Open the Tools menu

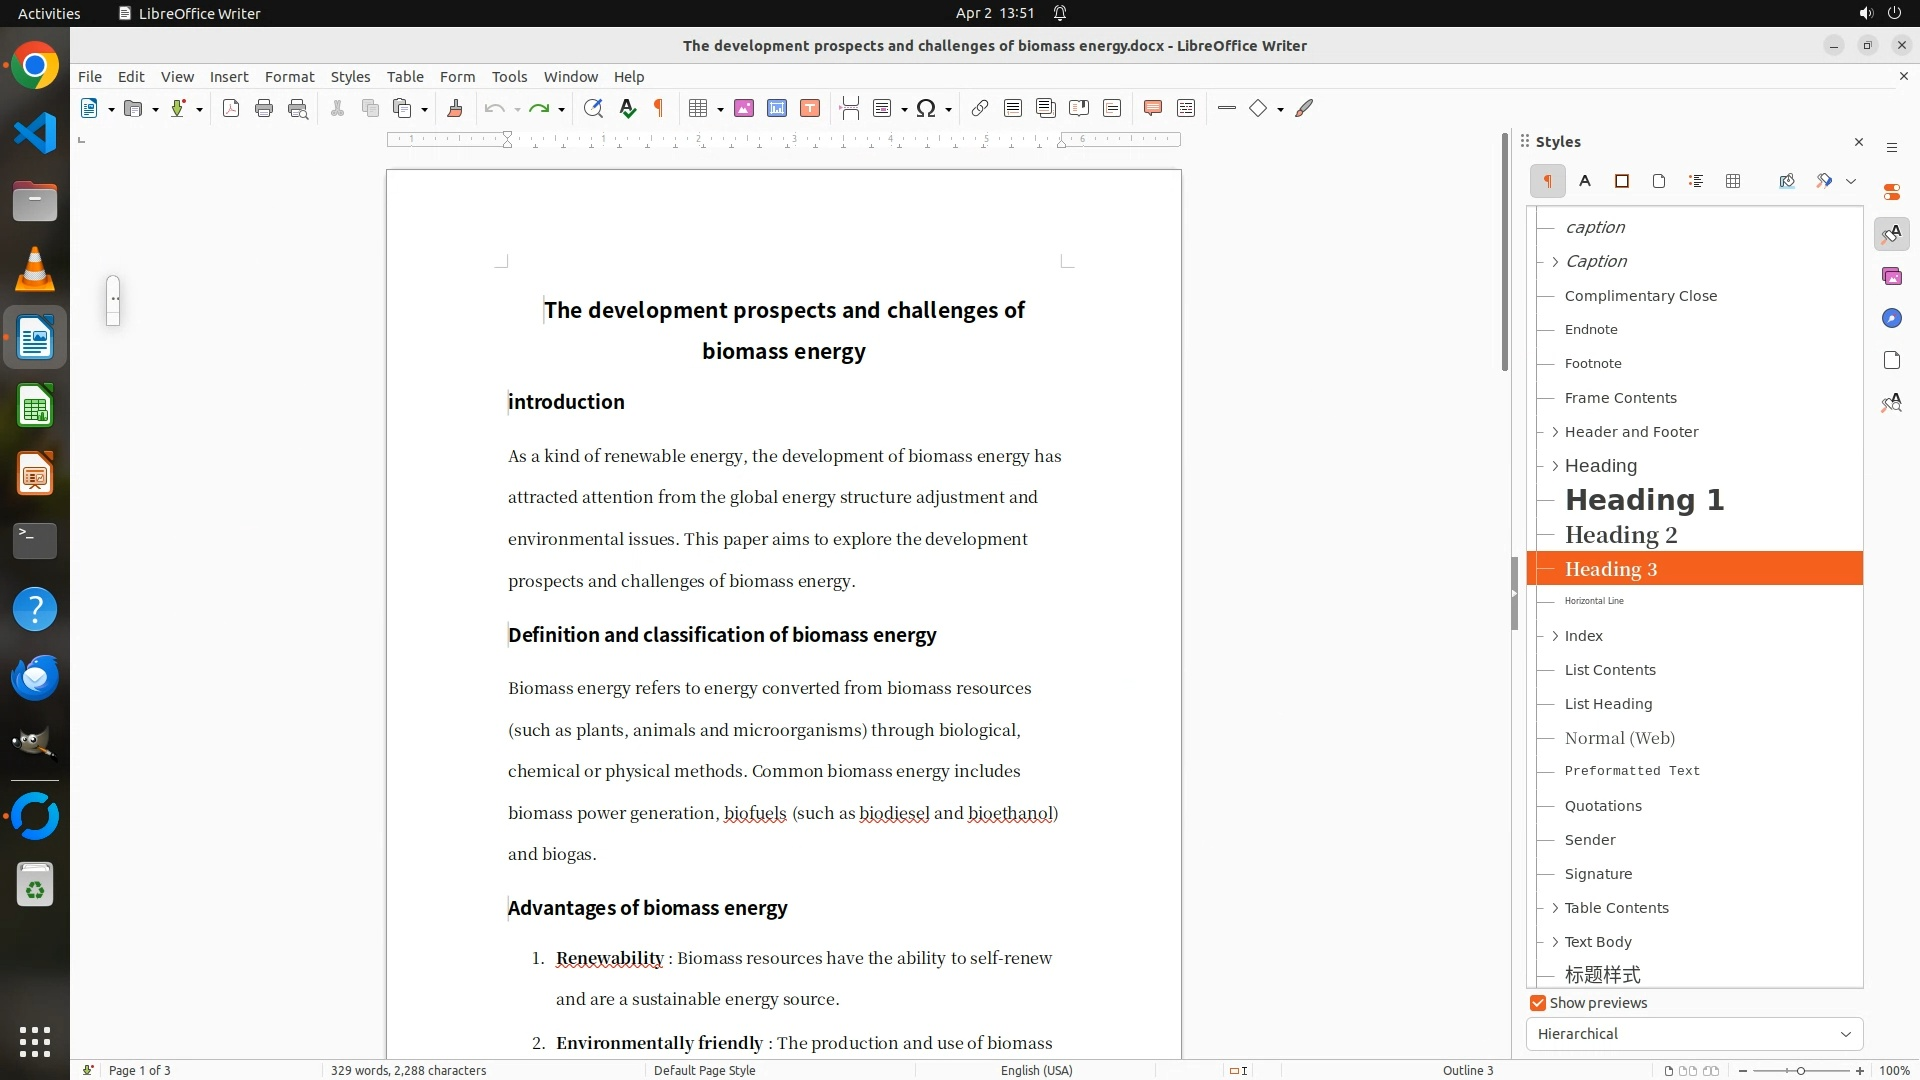(x=509, y=77)
